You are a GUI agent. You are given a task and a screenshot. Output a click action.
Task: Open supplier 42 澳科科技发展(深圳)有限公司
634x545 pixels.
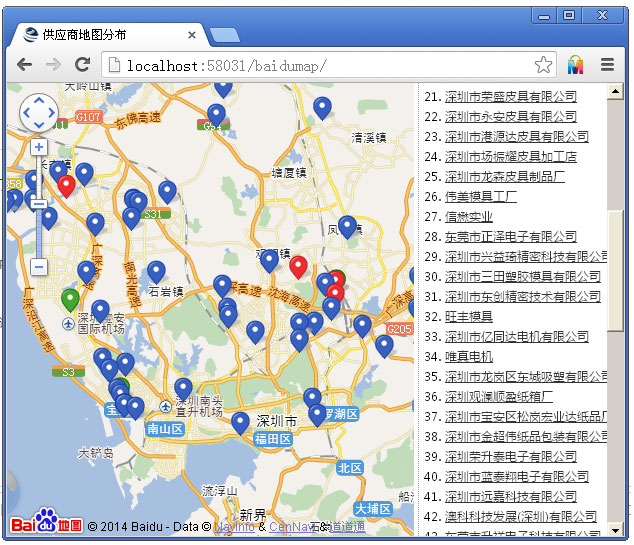click(521, 517)
